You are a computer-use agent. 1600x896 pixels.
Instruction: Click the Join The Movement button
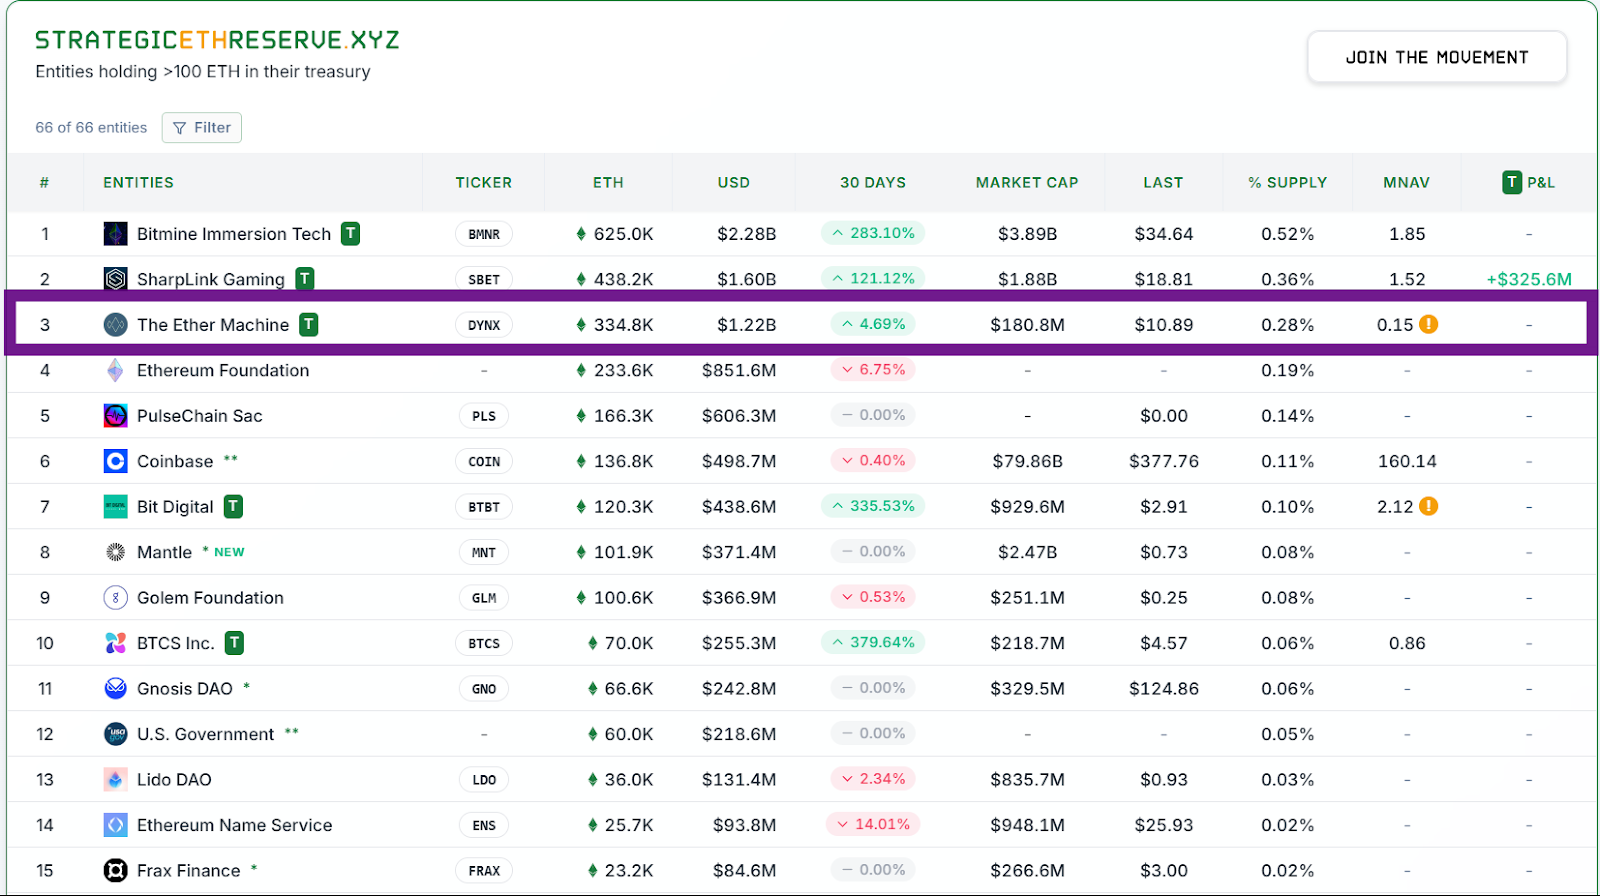(1437, 57)
